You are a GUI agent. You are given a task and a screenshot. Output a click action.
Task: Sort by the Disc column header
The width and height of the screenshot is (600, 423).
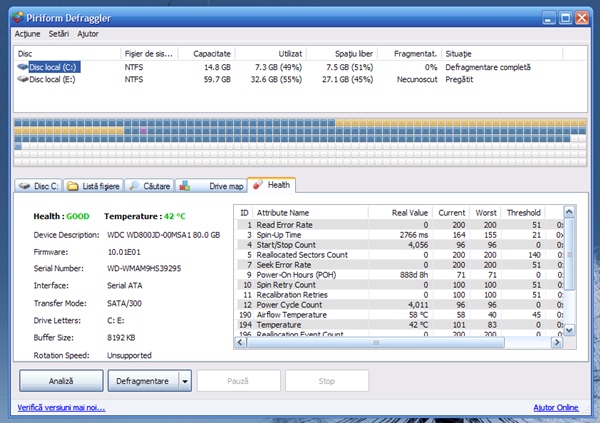(x=67, y=54)
